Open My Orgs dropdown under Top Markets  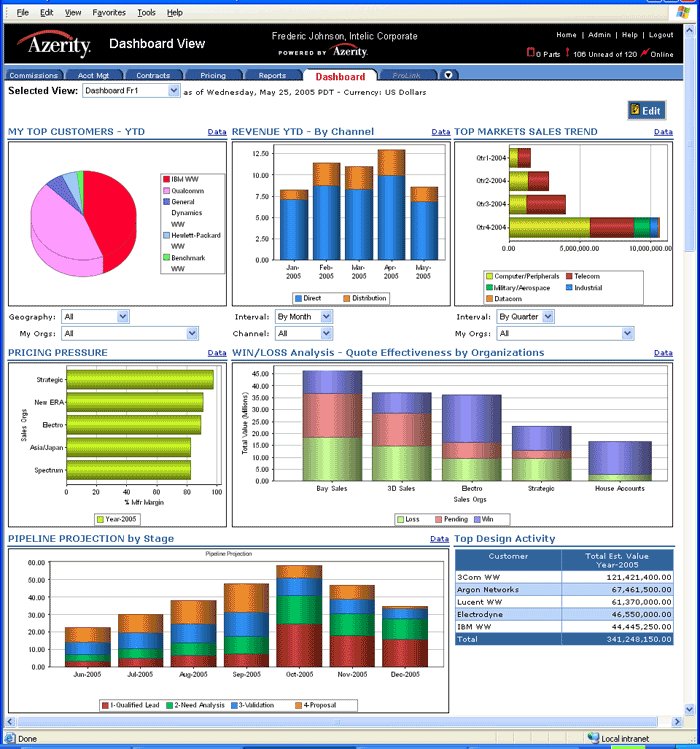click(x=565, y=333)
